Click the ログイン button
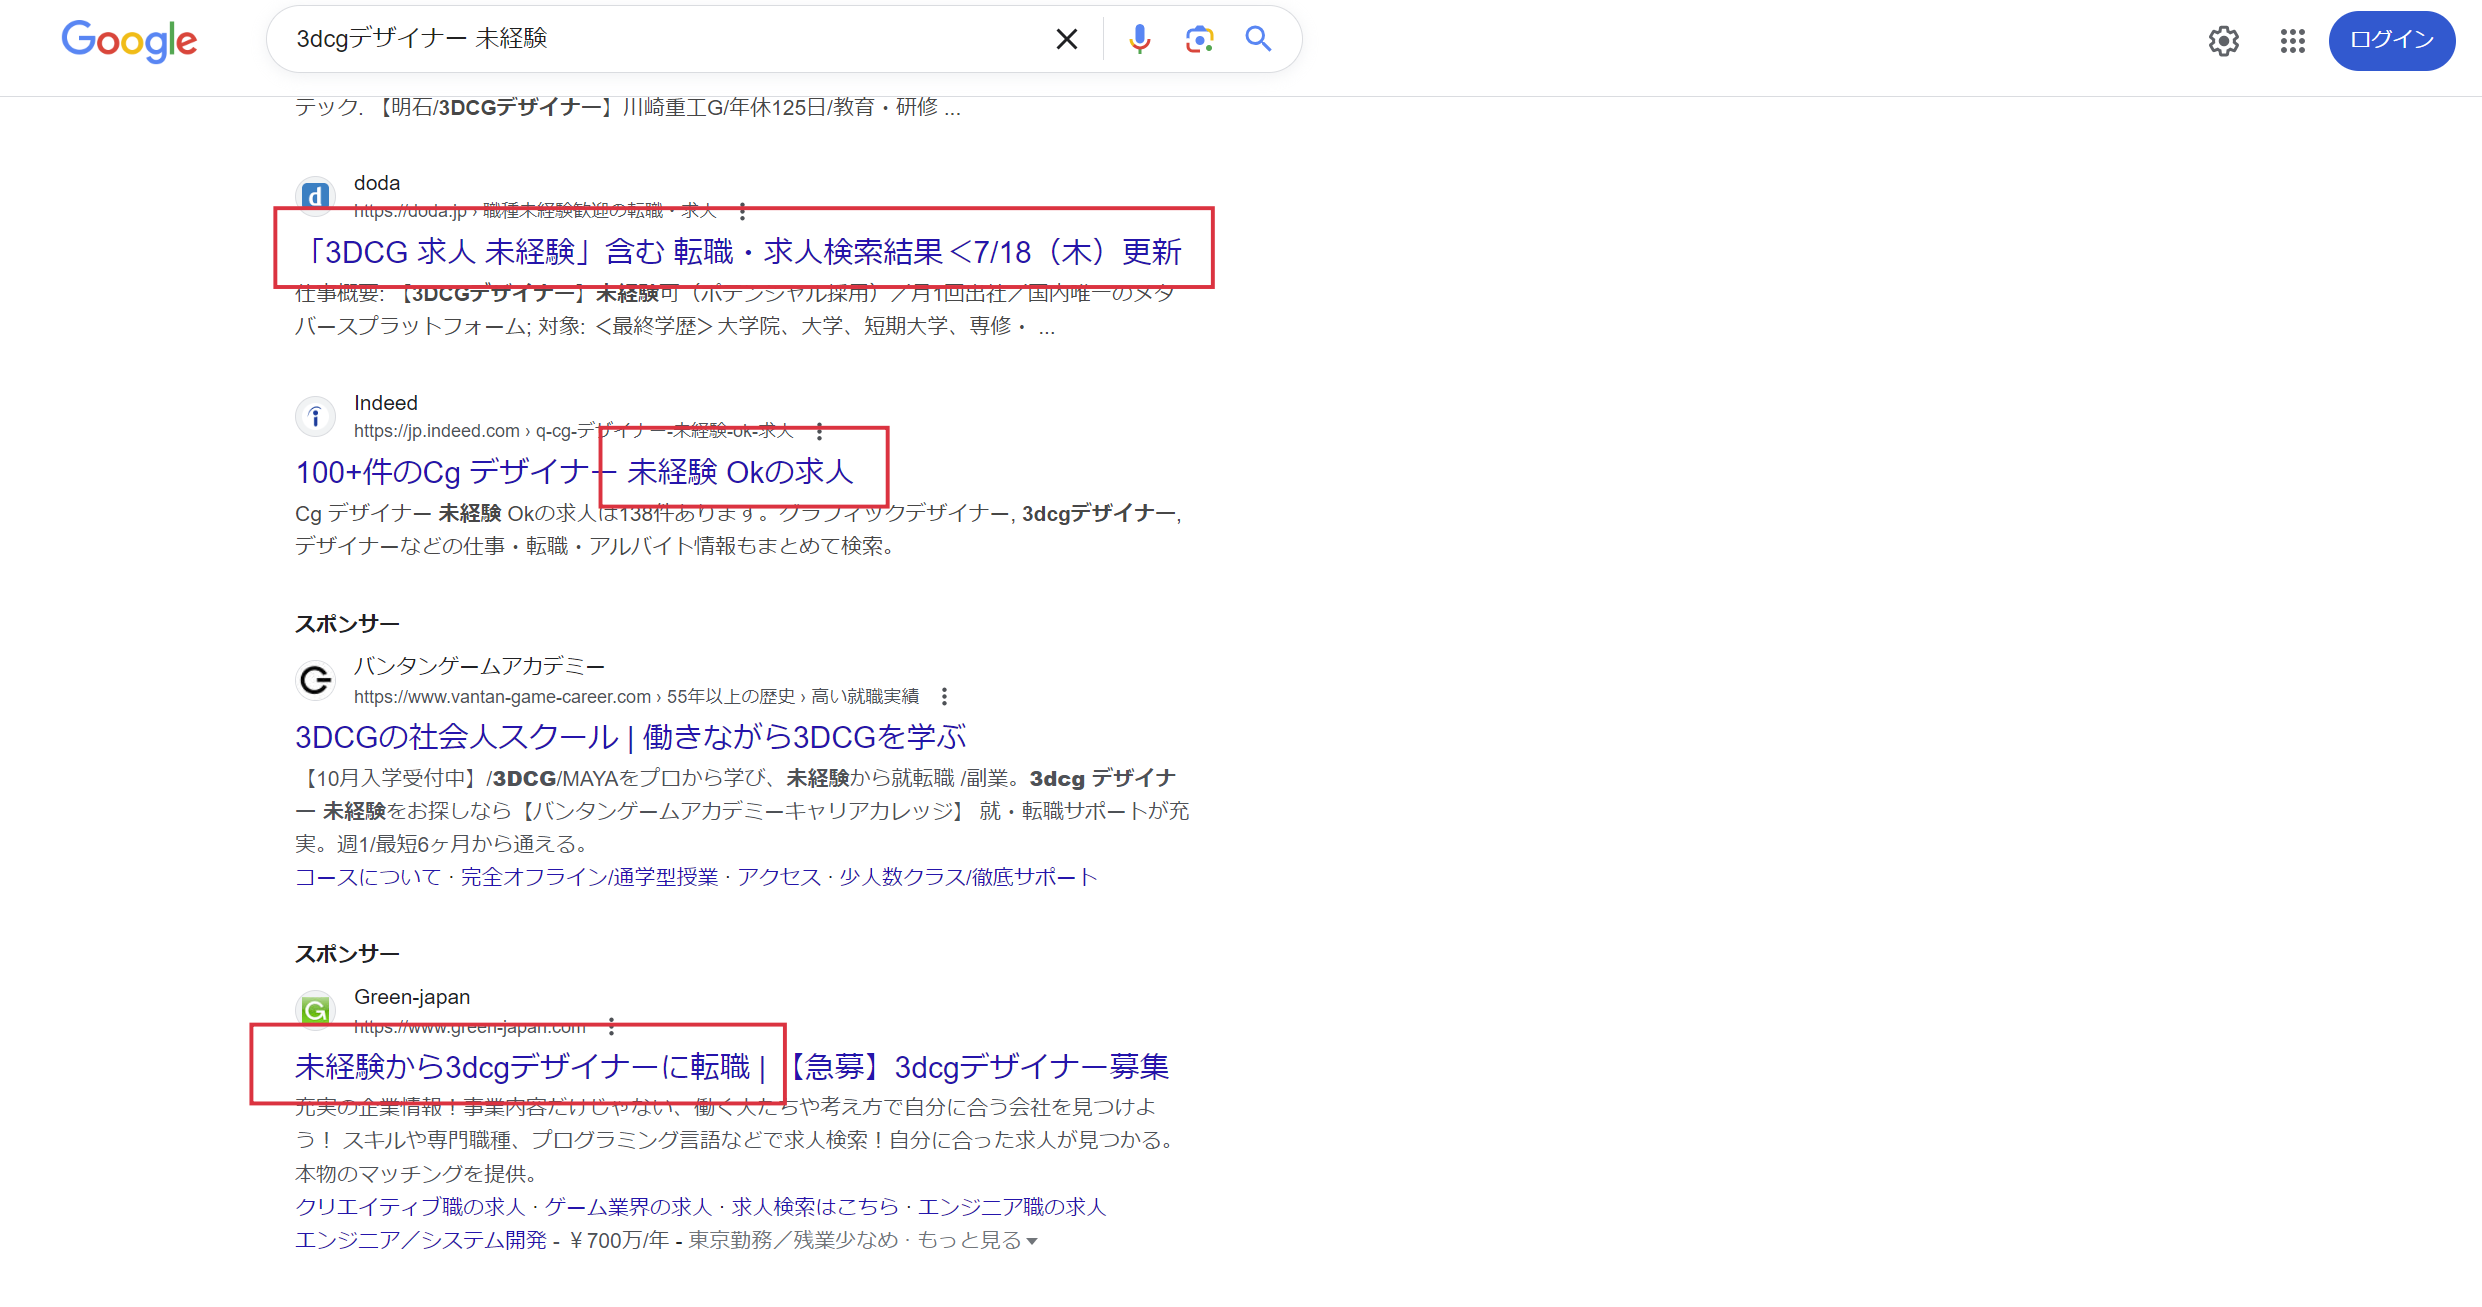Image resolution: width=2482 pixels, height=1307 pixels. click(x=2391, y=41)
